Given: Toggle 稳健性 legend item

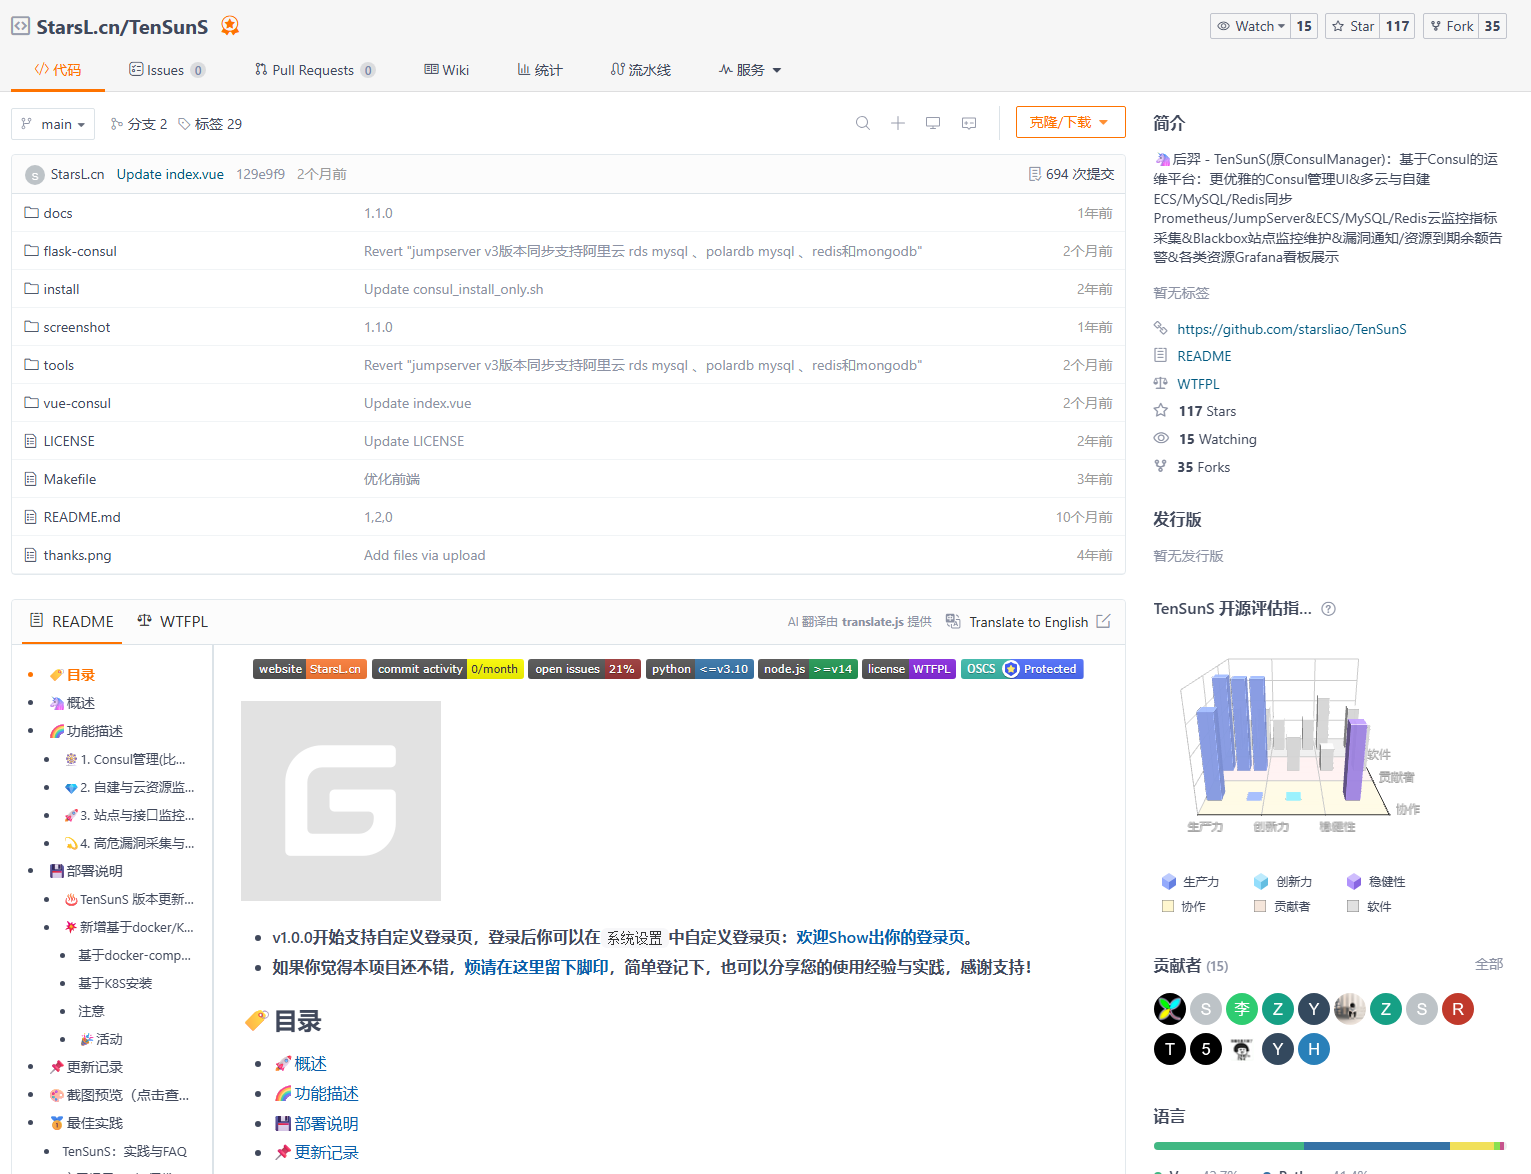Looking at the screenshot, I should 1376,881.
